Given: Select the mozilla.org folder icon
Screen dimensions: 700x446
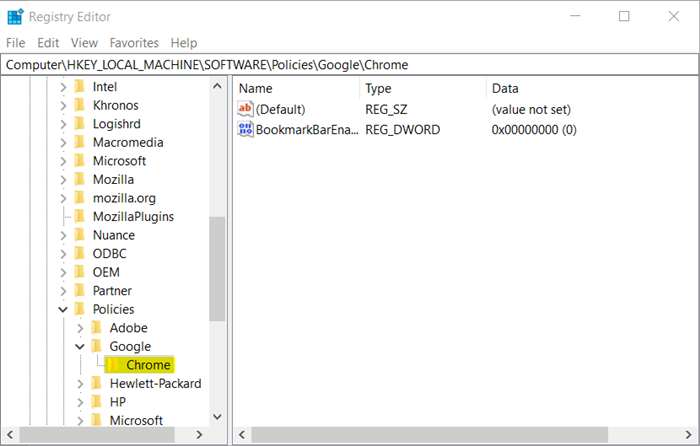Looking at the screenshot, I should pos(80,197).
